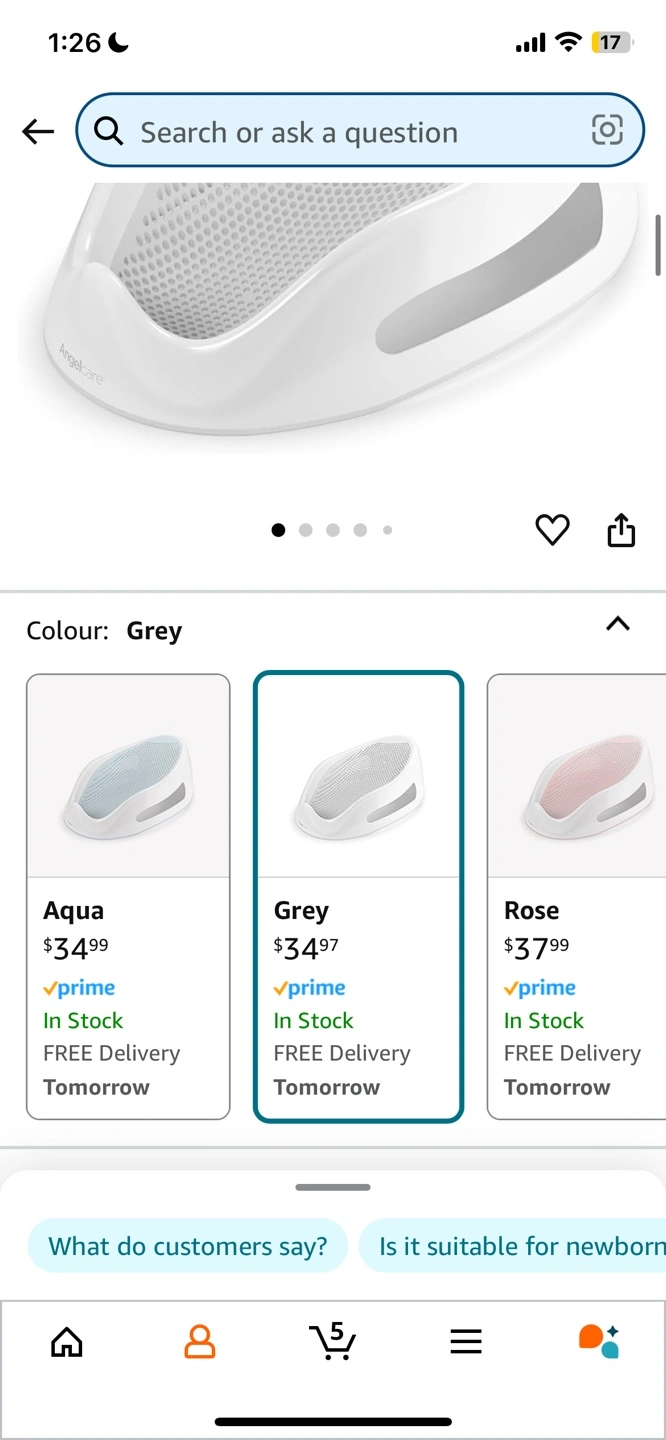The width and height of the screenshot is (666, 1440).
Task: Tap the heart wishlist icon
Action: coord(552,530)
